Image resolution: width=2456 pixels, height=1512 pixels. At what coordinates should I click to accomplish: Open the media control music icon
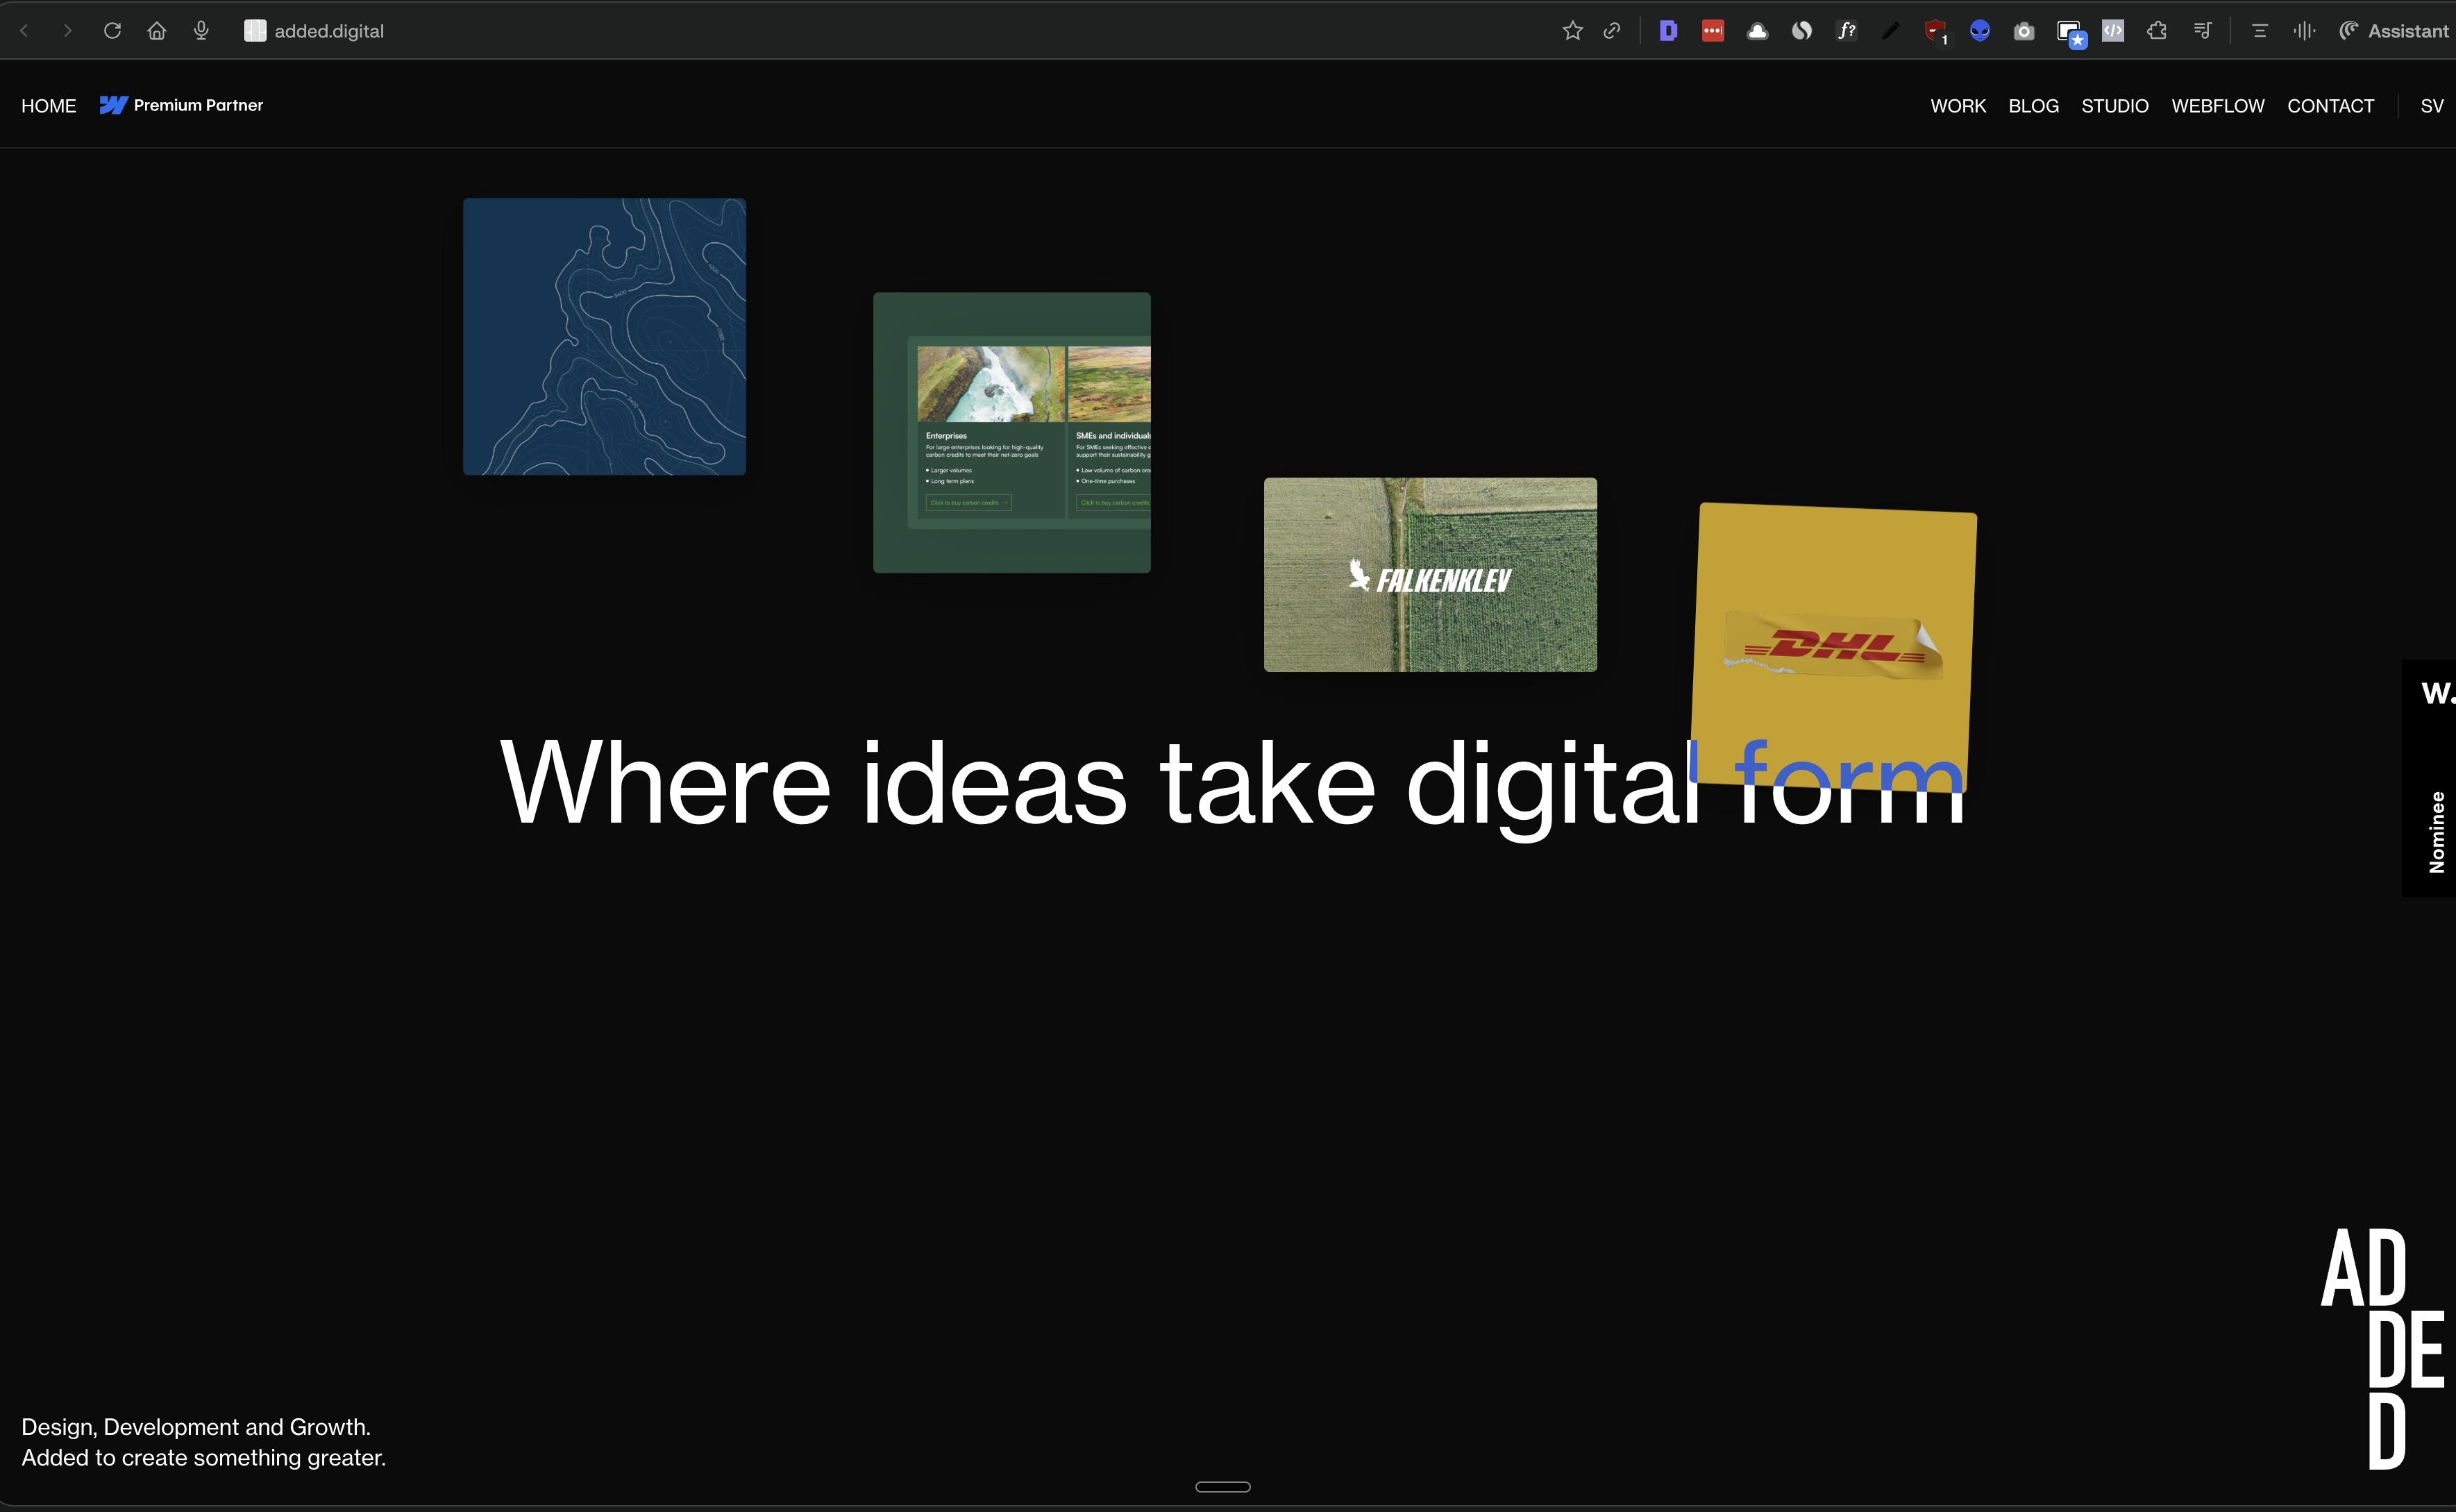click(2202, 31)
